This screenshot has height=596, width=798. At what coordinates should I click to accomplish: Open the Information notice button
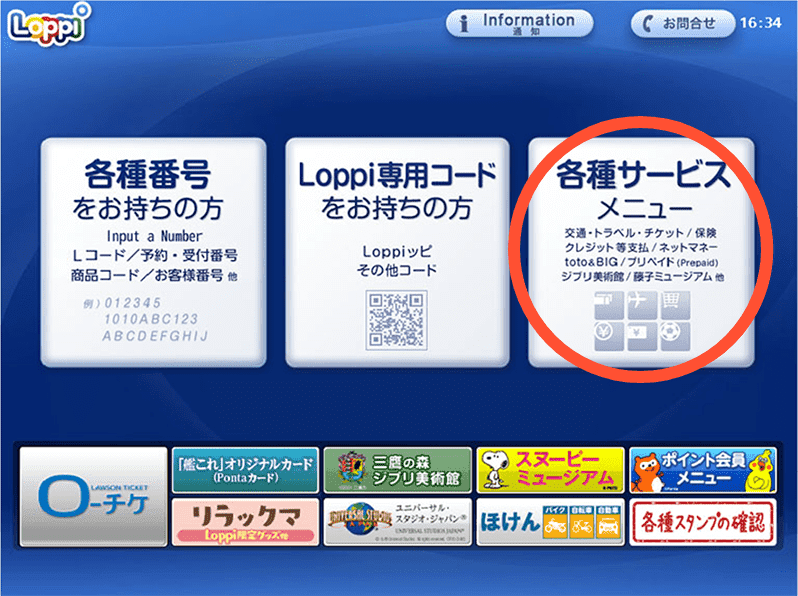coord(520,23)
